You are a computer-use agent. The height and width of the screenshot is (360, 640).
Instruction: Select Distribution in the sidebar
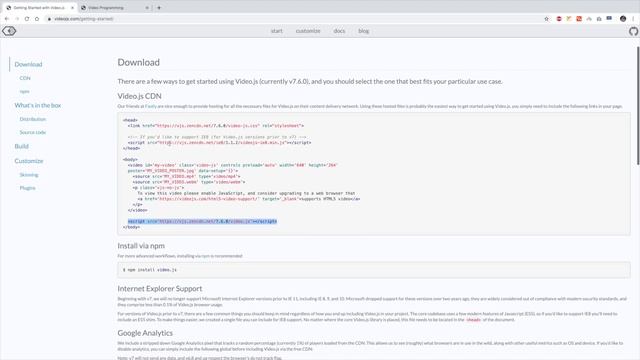click(33, 119)
